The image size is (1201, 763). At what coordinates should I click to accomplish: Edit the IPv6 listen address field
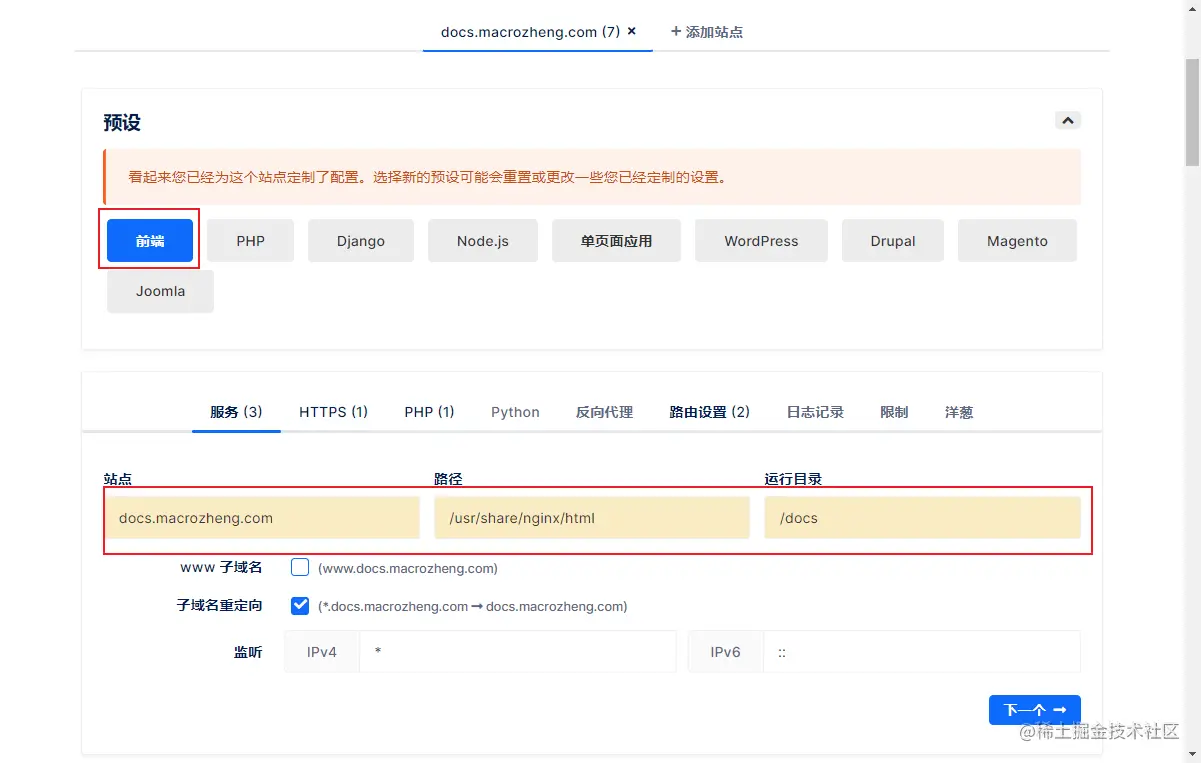tap(922, 652)
